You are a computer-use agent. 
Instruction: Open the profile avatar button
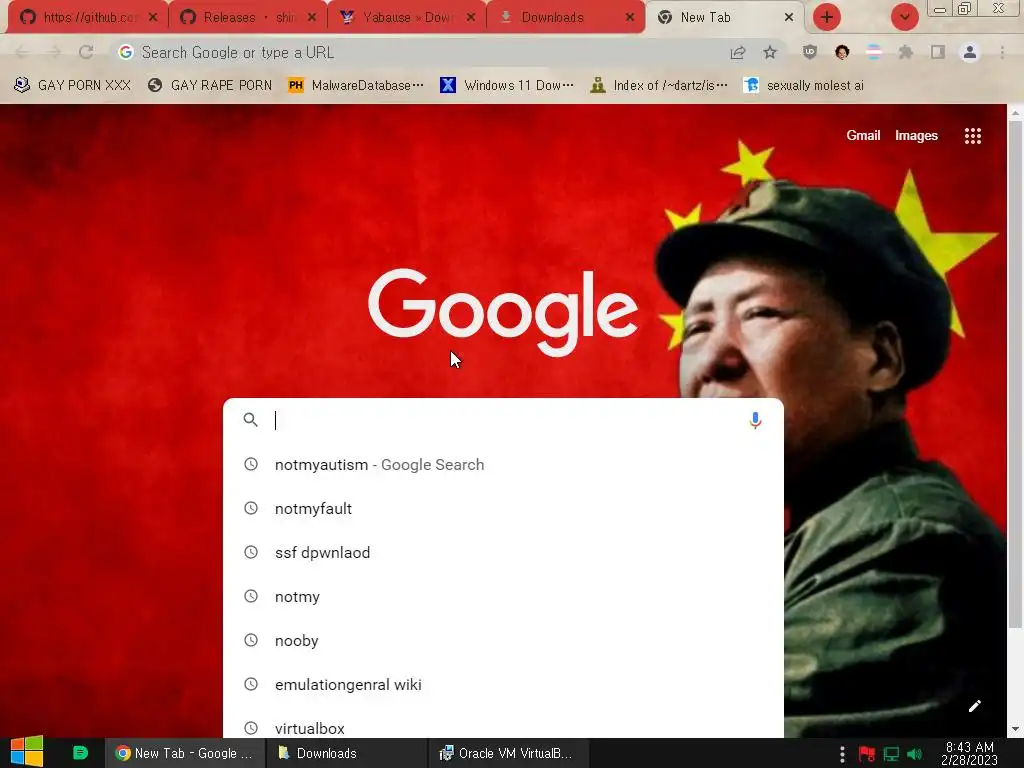click(970, 52)
